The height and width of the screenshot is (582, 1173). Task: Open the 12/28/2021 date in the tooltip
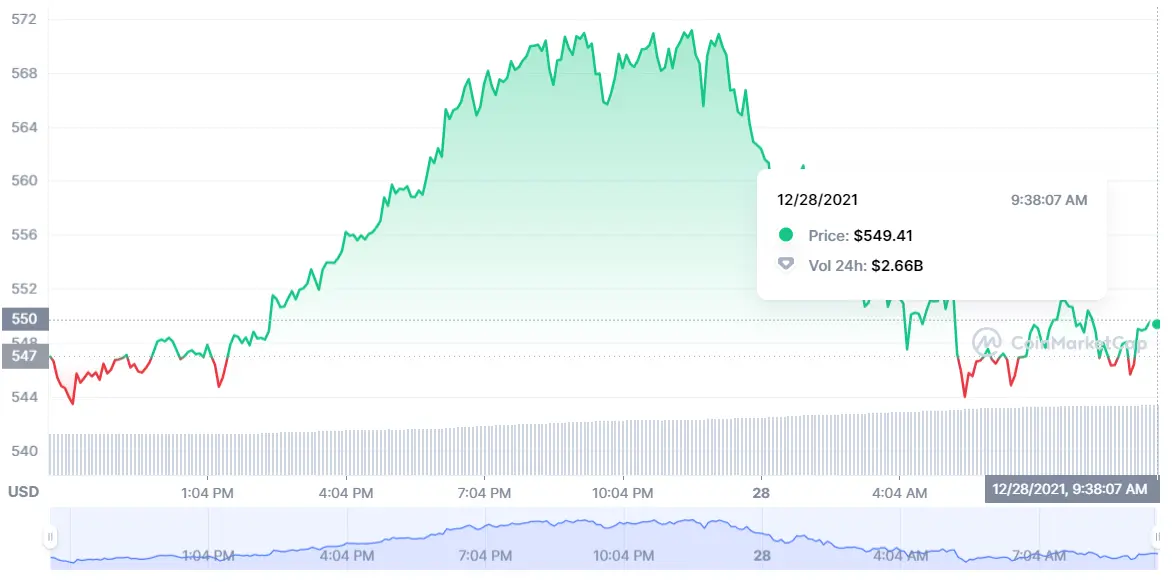[x=818, y=200]
